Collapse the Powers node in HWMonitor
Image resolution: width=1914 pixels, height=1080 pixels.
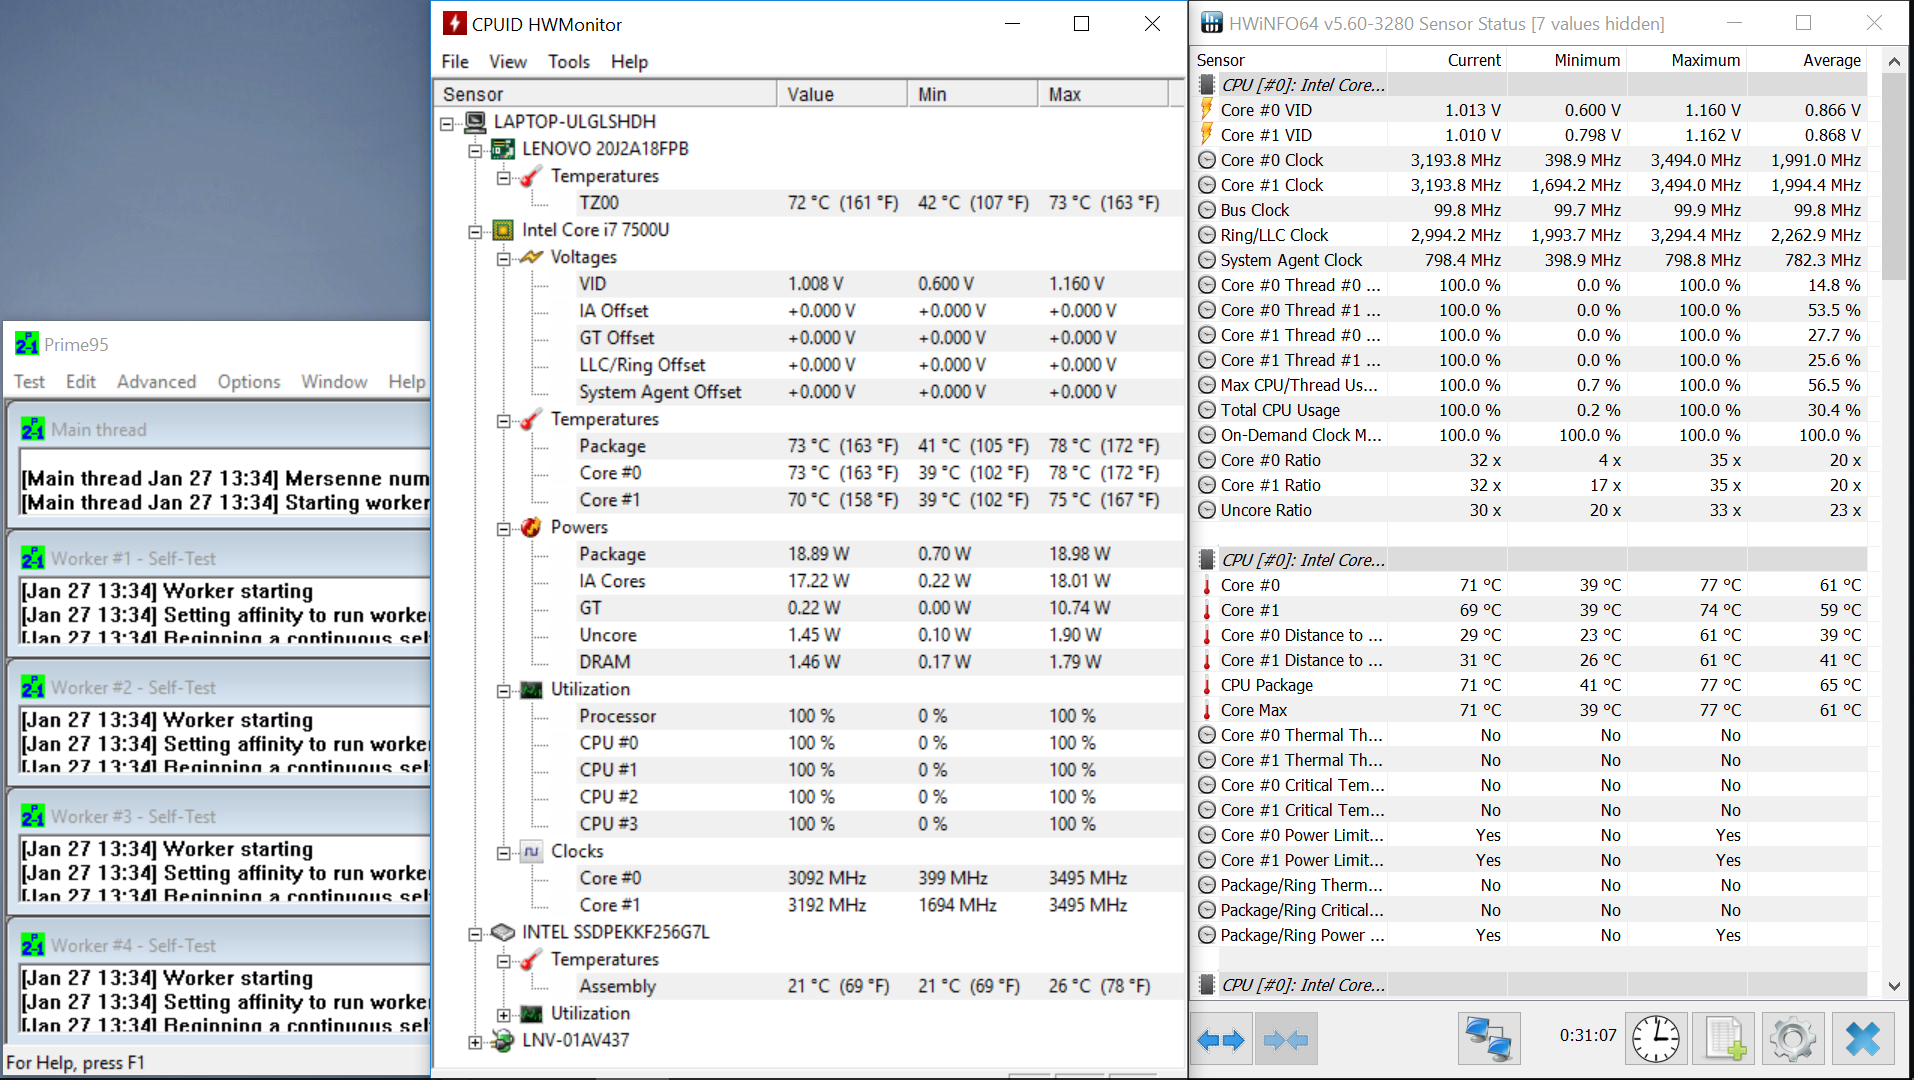504,528
